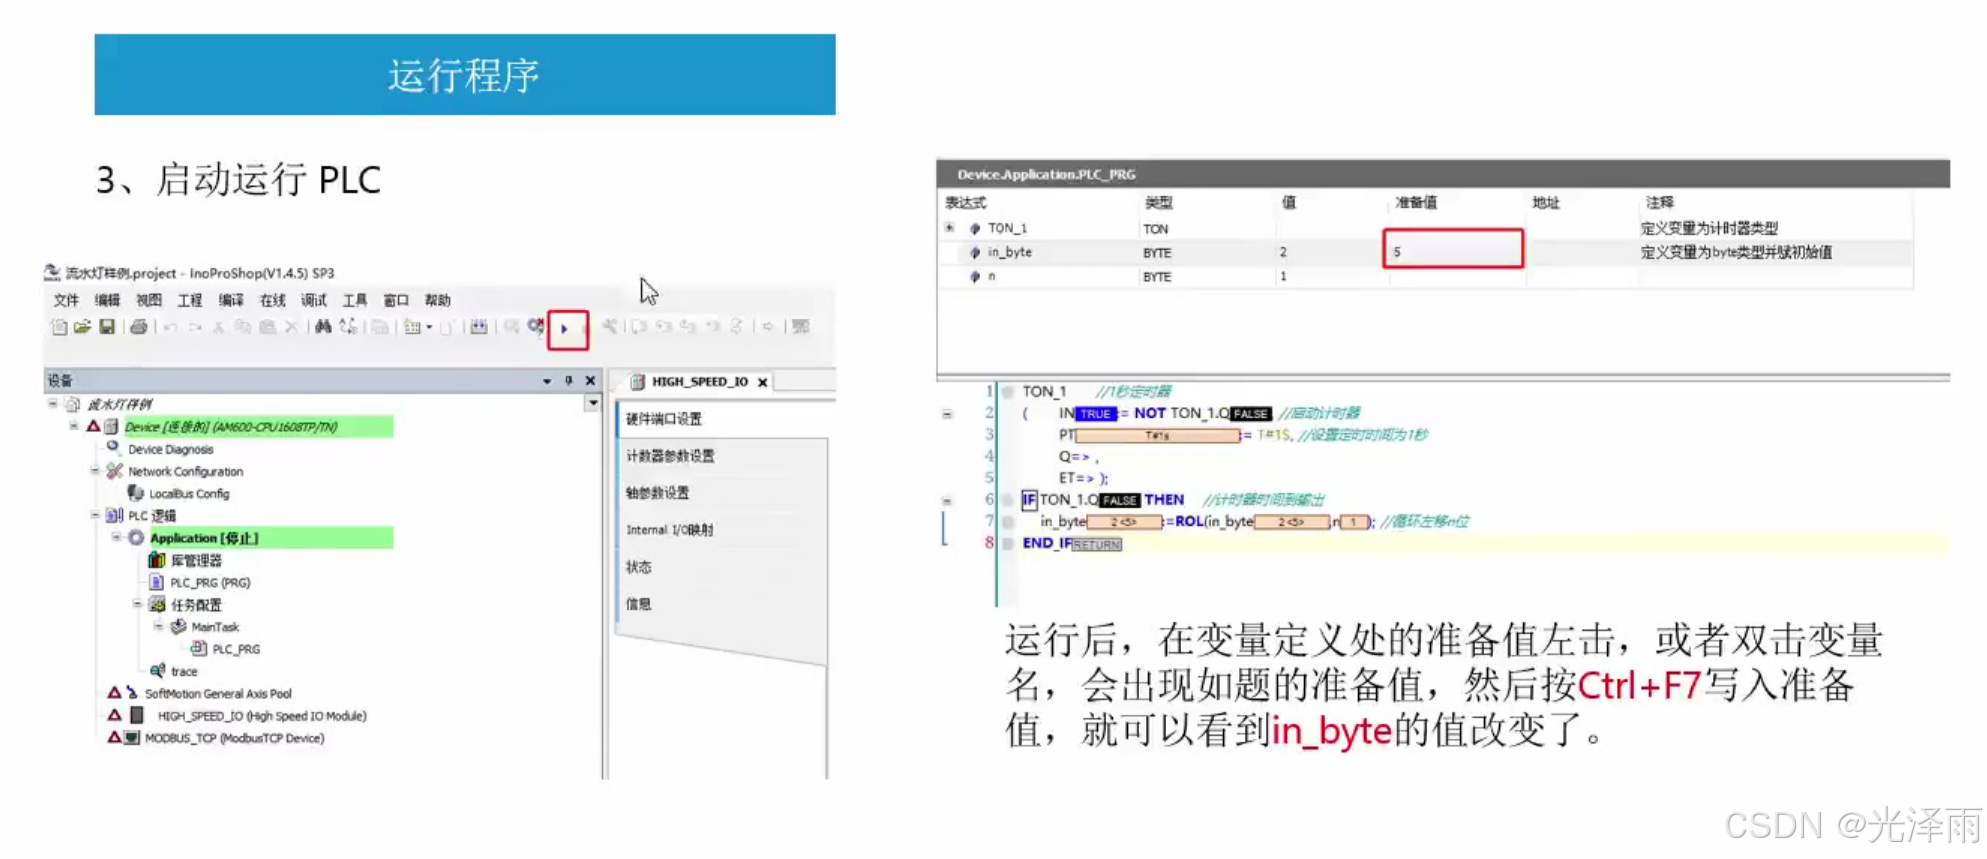Click the pin icon on the 设备 panel
Image resolution: width=1987 pixels, height=859 pixels.
point(569,381)
